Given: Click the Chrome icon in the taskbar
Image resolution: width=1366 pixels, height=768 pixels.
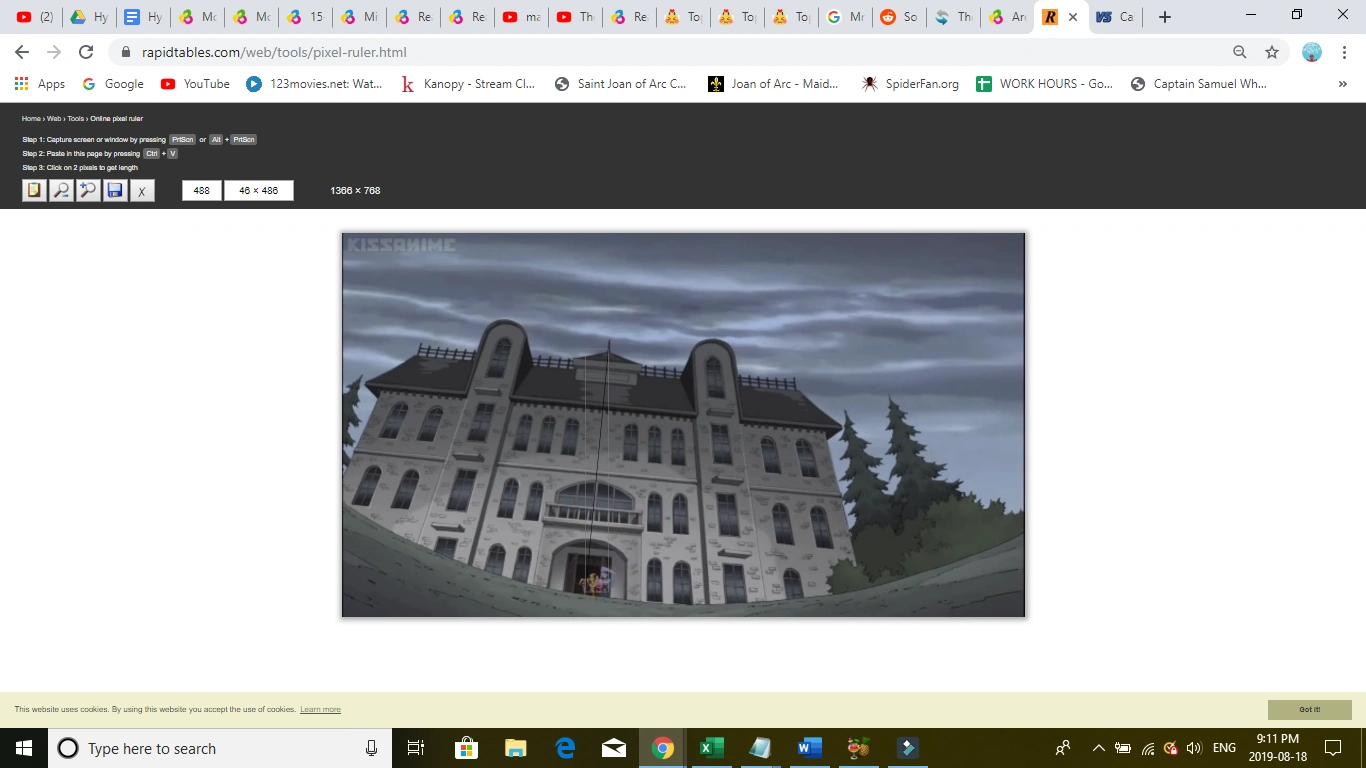Looking at the screenshot, I should tap(662, 748).
